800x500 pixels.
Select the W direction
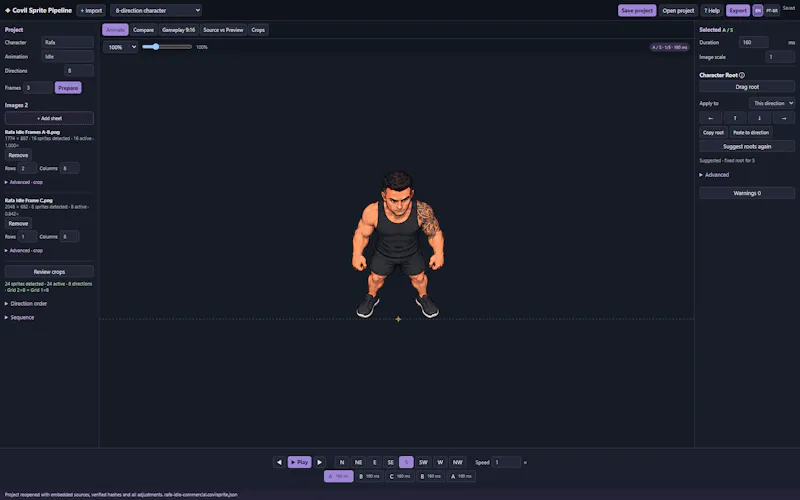[x=440, y=462]
